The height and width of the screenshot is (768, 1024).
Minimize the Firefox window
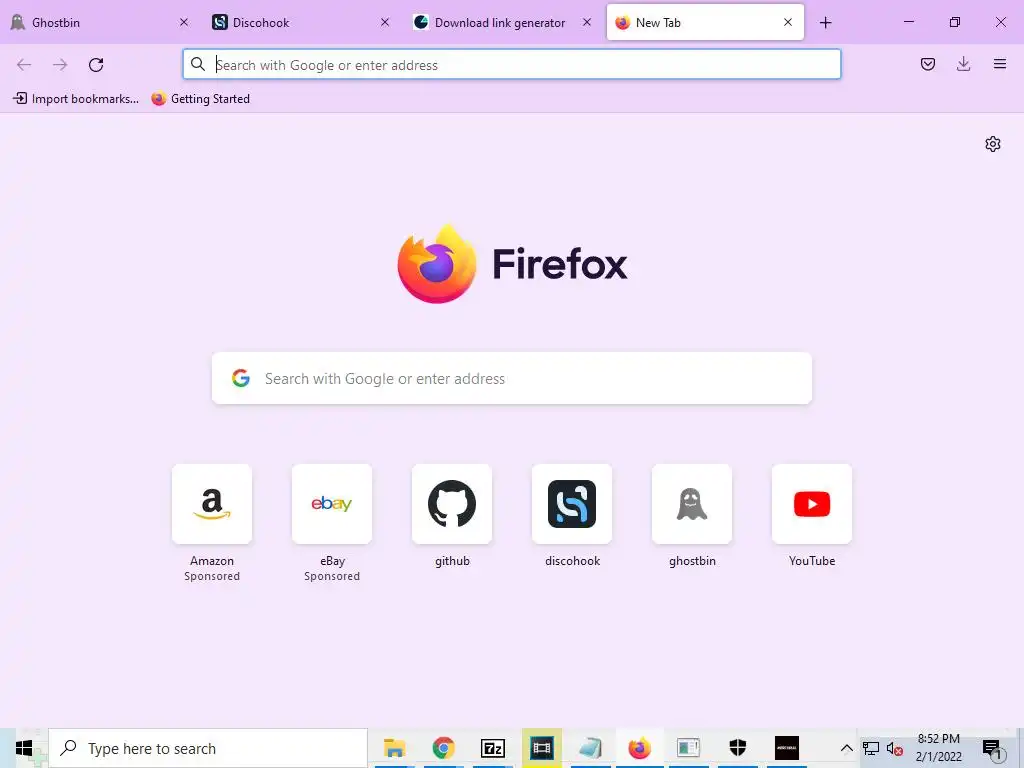pyautogui.click(x=908, y=22)
